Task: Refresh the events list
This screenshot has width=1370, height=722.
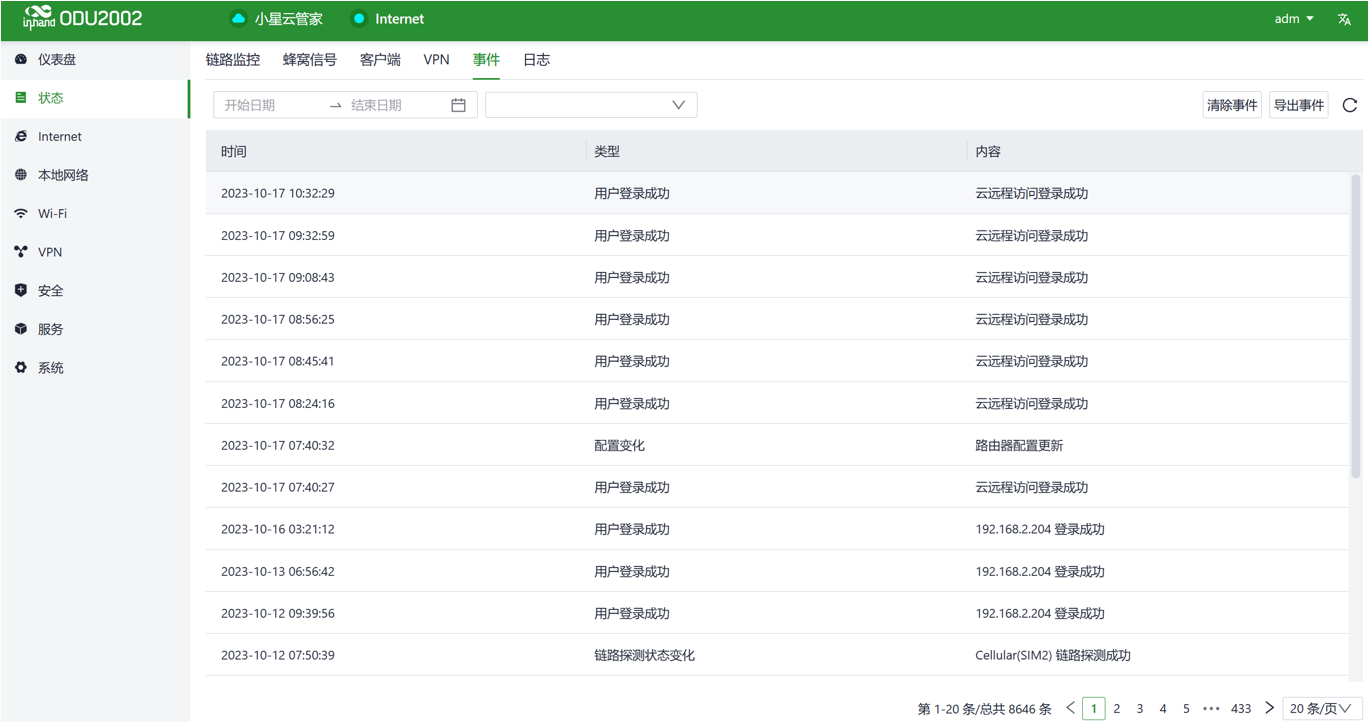Action: click(x=1350, y=105)
